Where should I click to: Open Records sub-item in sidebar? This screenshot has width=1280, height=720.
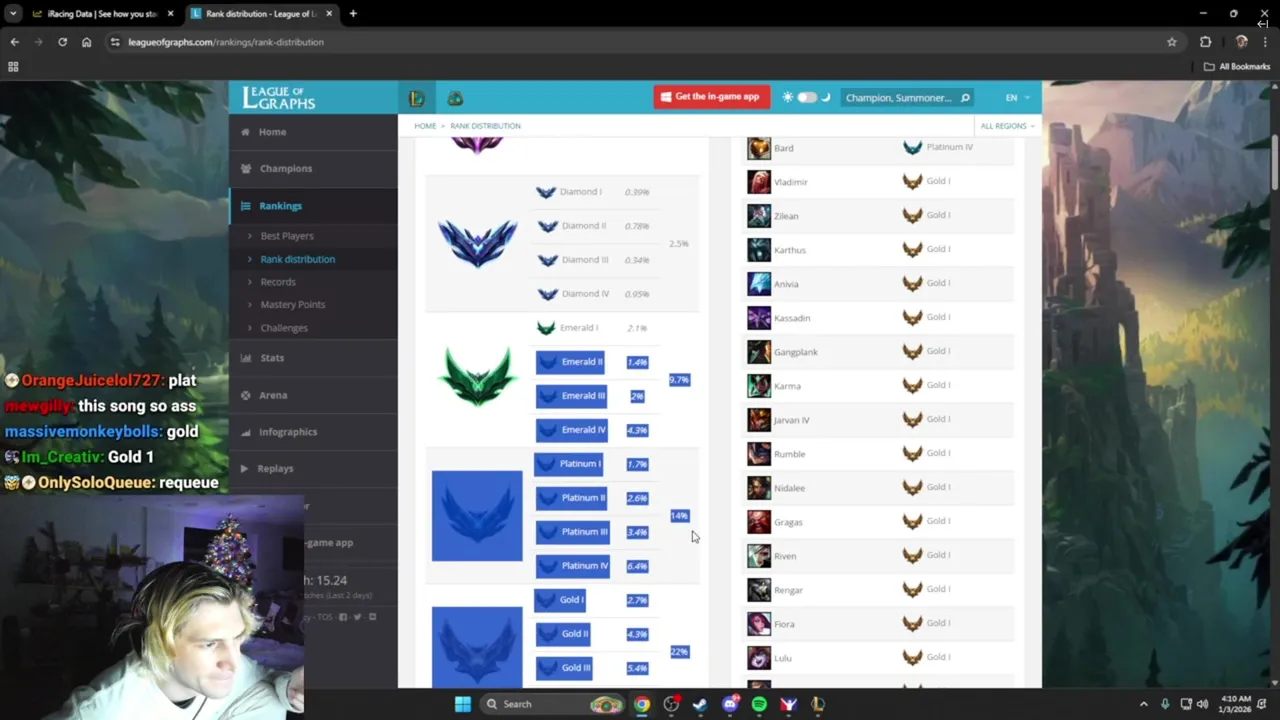pyautogui.click(x=278, y=282)
